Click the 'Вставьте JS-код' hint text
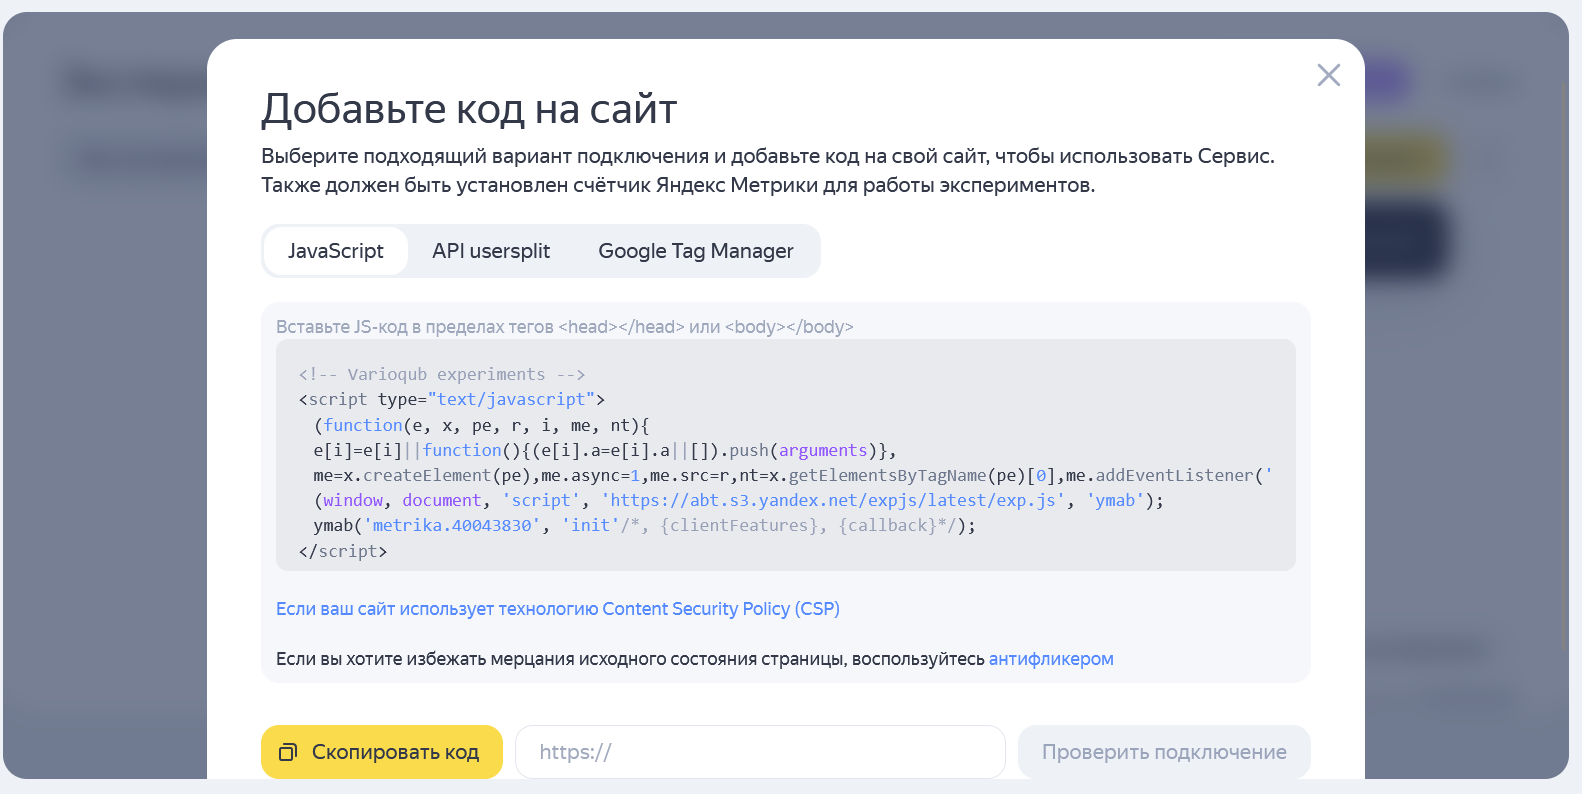Viewport: 1582px width, 794px height. pyautogui.click(x=564, y=327)
